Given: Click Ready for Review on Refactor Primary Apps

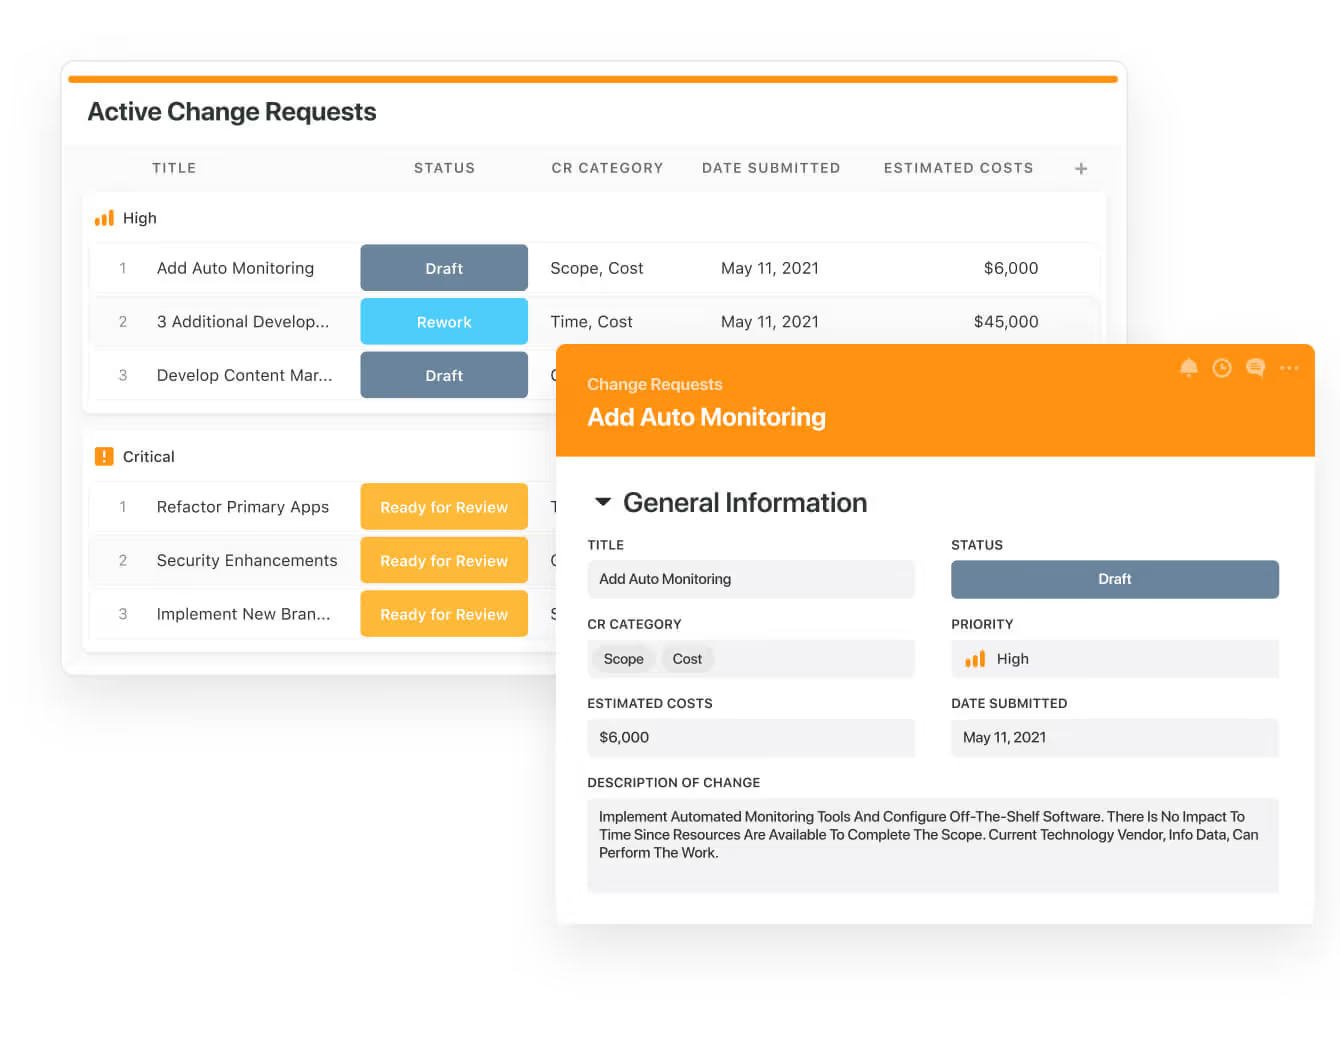Looking at the screenshot, I should 444,507.
